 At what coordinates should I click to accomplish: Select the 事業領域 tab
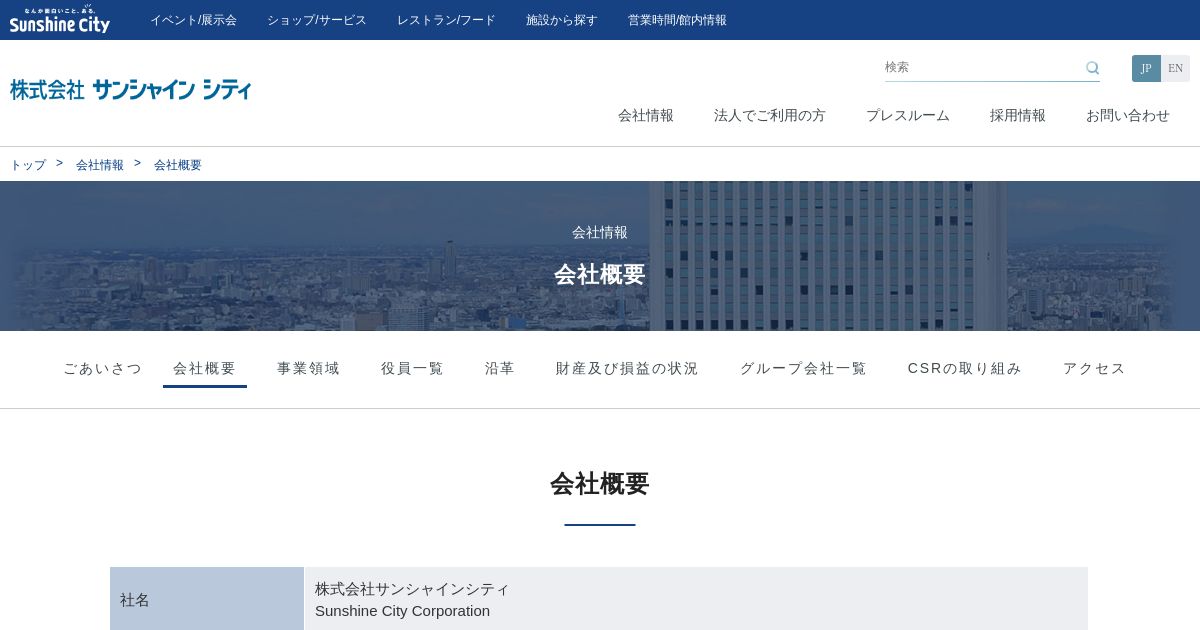click(309, 368)
